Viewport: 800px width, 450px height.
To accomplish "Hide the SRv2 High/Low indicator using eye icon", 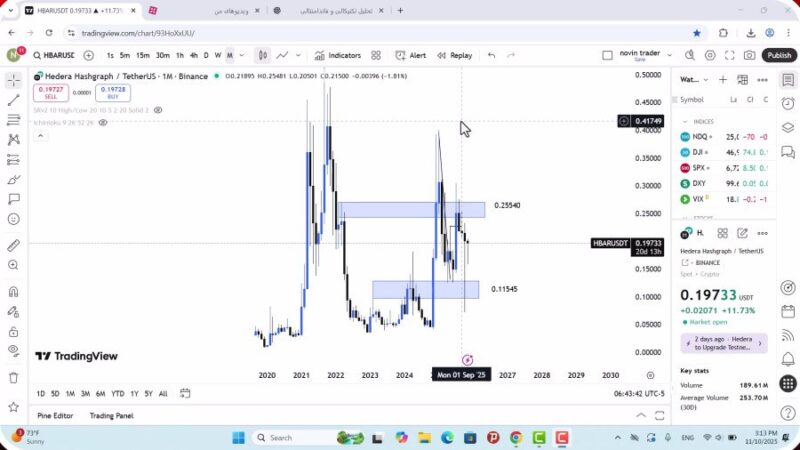I will [x=158, y=110].
